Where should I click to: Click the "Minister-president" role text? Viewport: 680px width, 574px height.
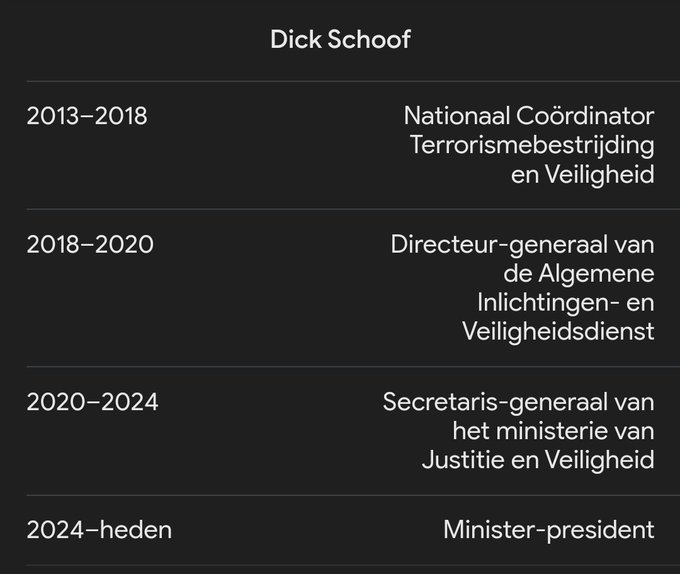(x=548, y=530)
